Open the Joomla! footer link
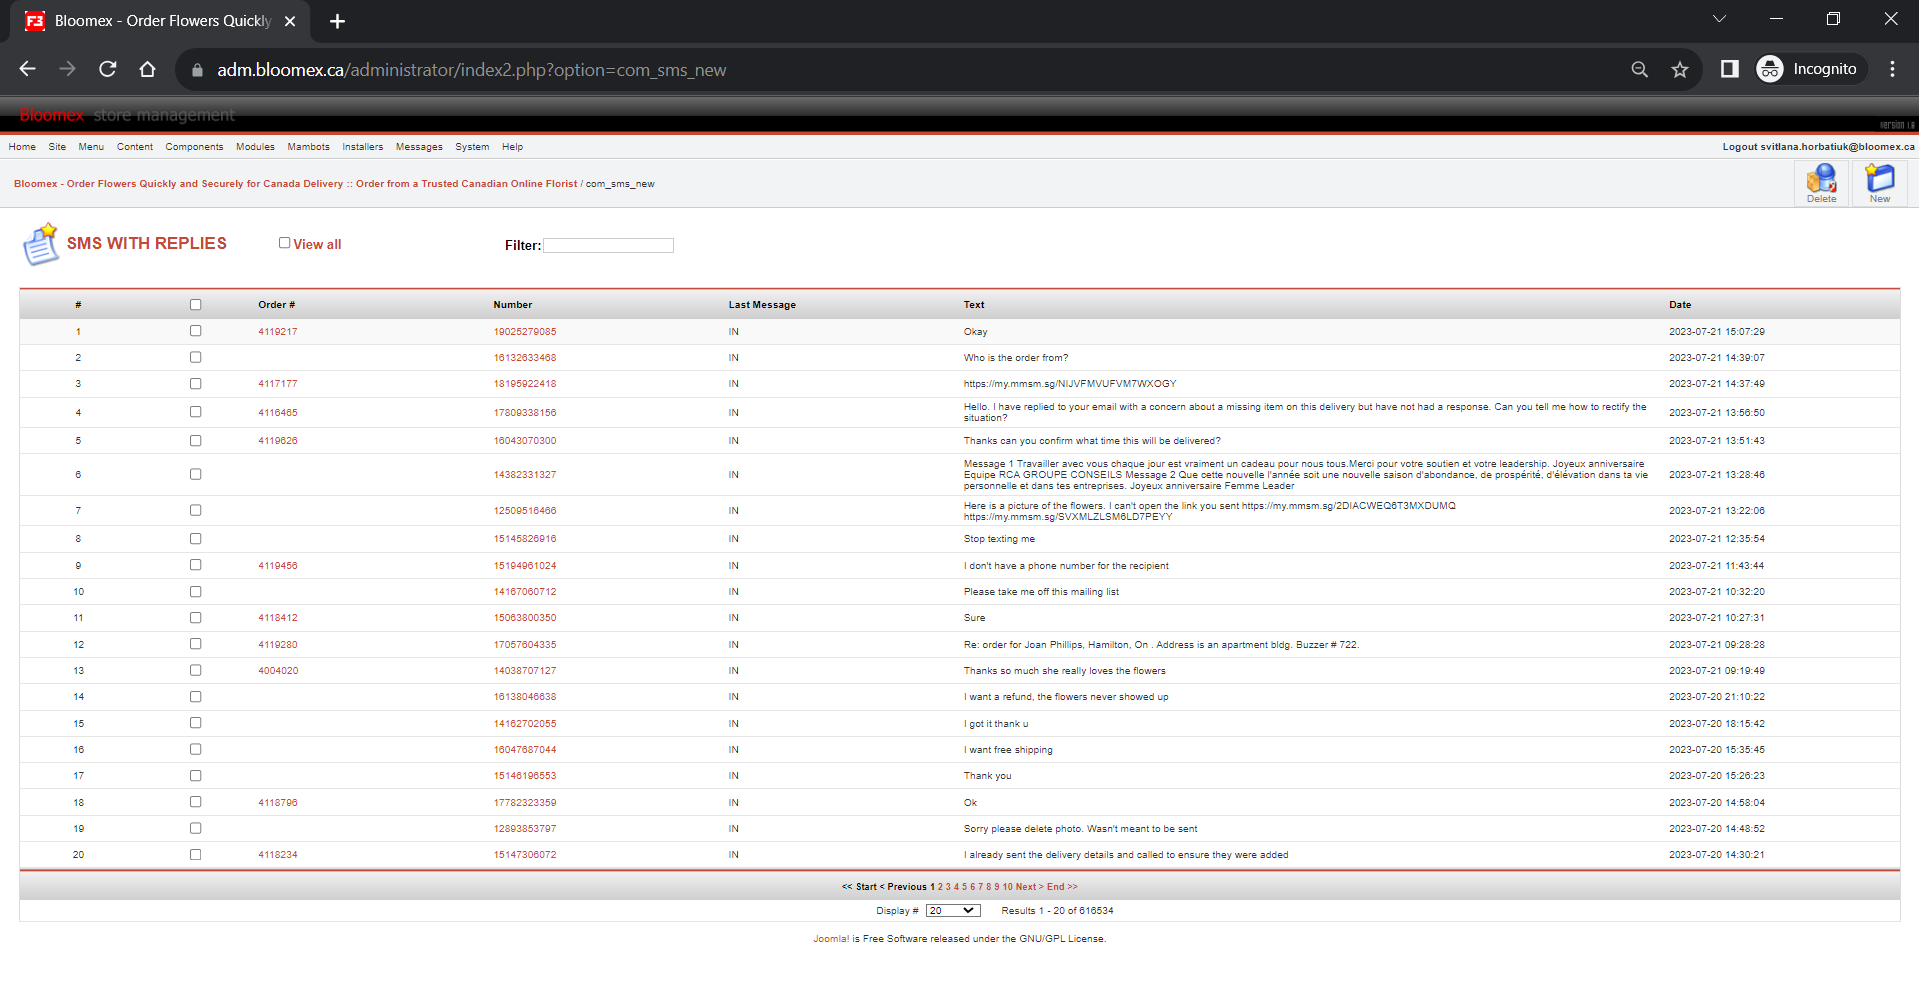This screenshot has width=1919, height=992. tap(831, 939)
